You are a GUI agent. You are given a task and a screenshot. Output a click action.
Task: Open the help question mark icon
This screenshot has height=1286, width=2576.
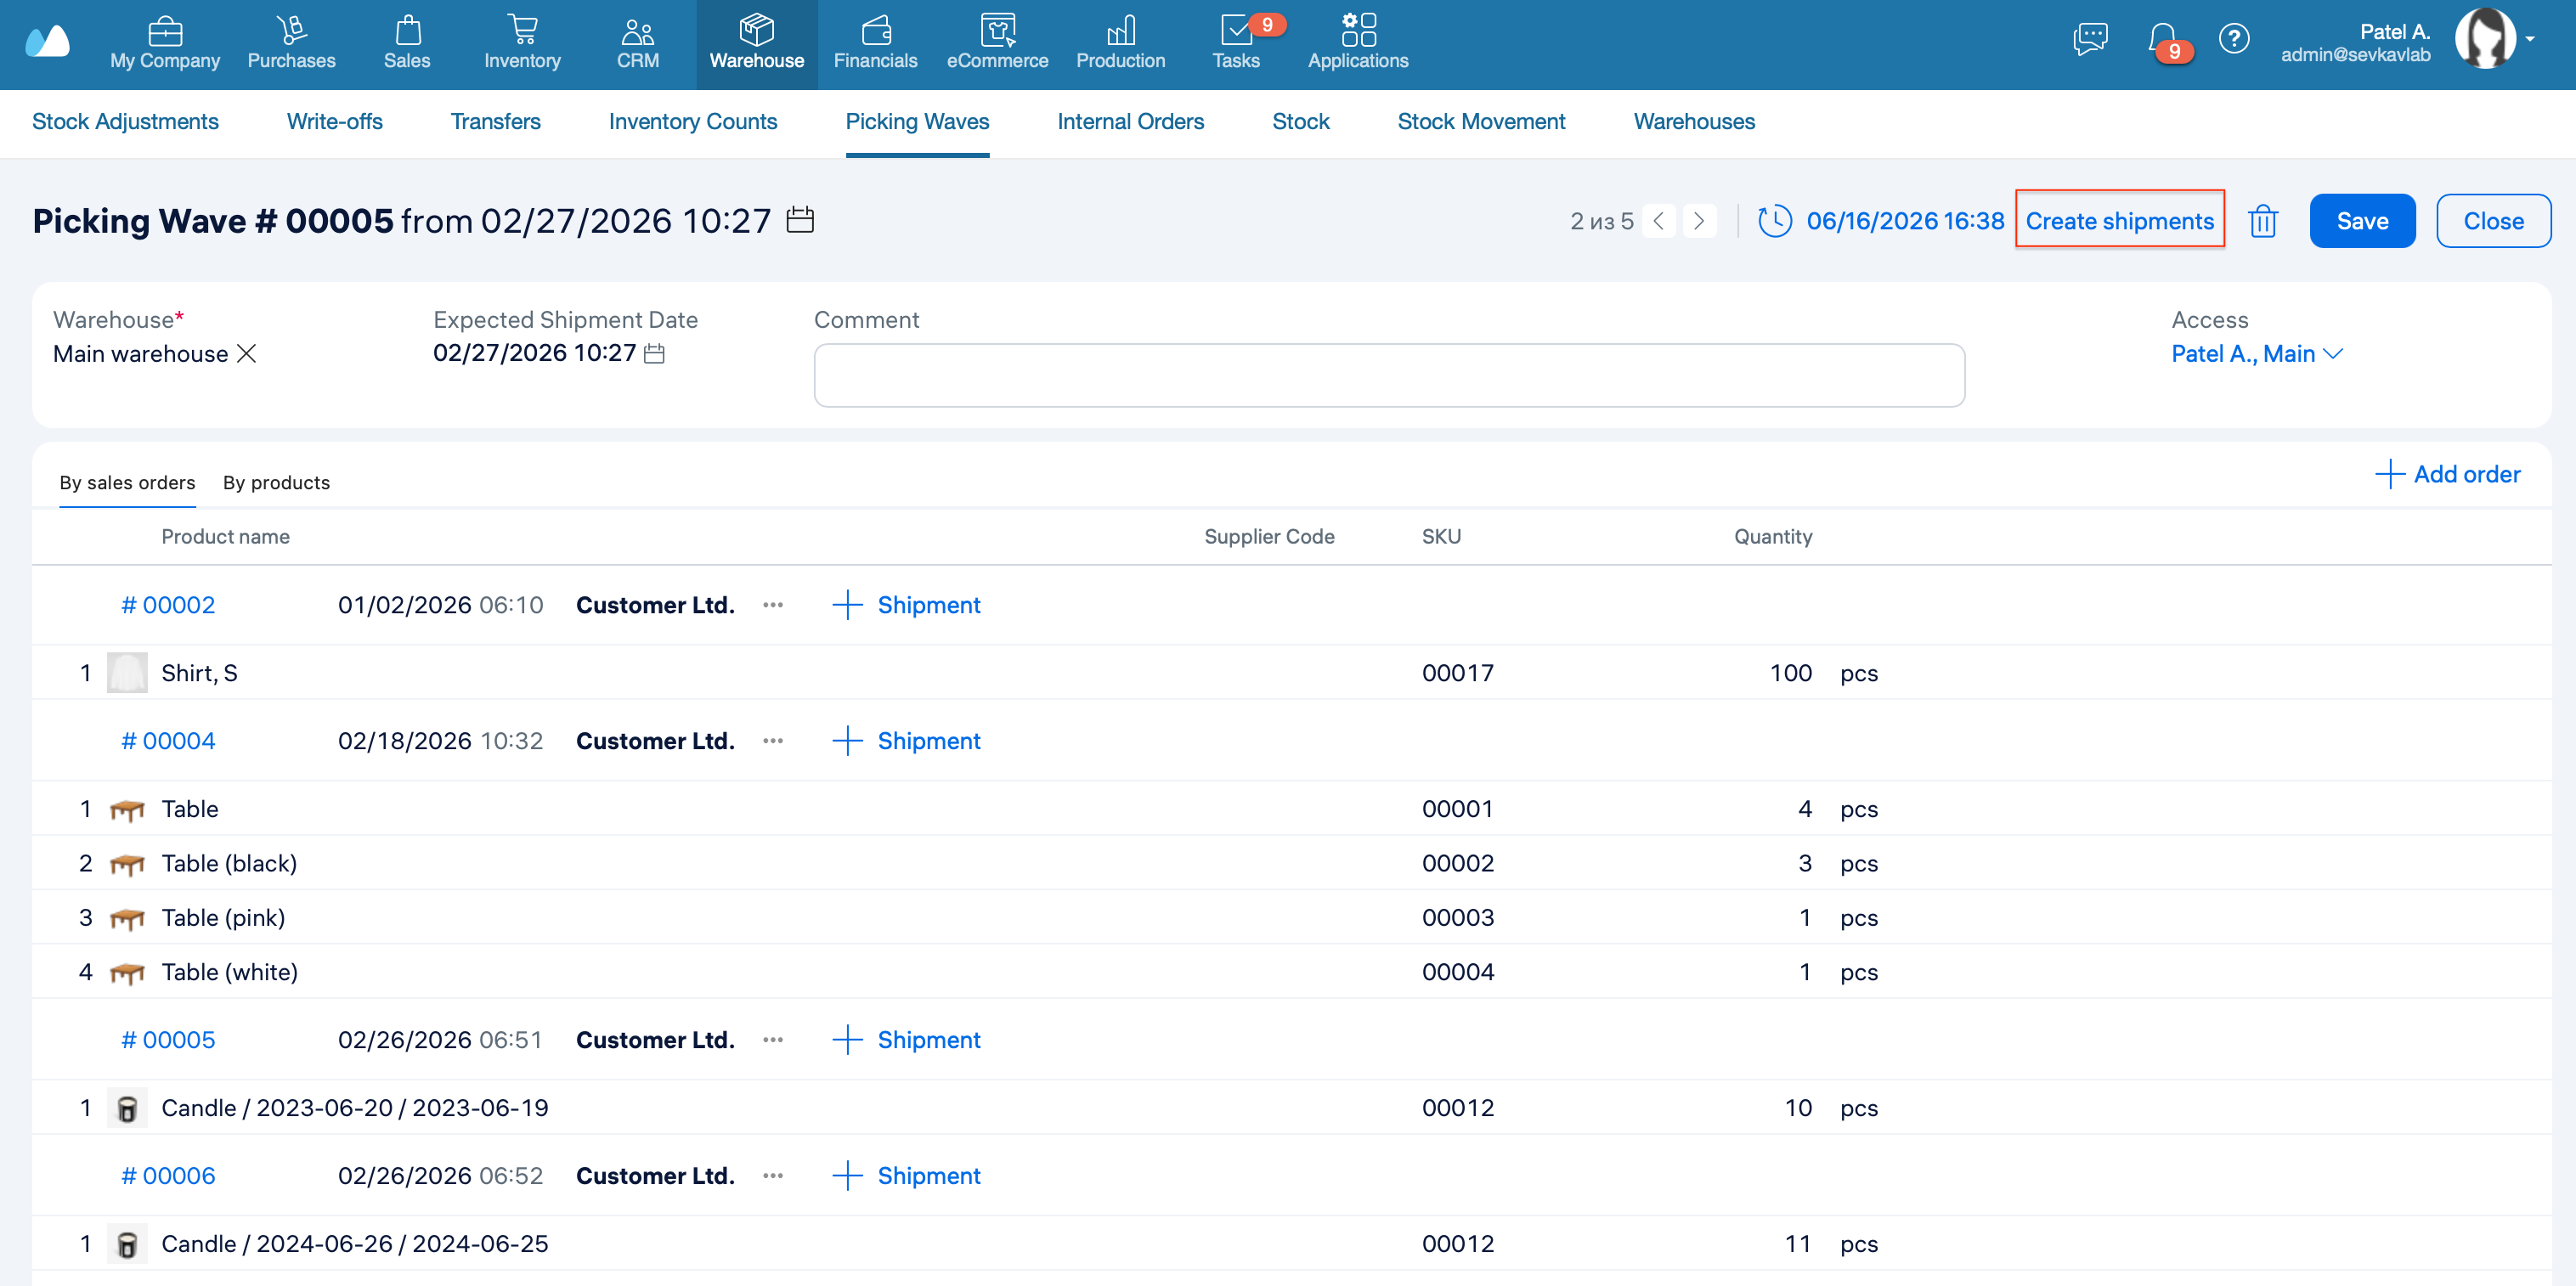[x=2233, y=39]
